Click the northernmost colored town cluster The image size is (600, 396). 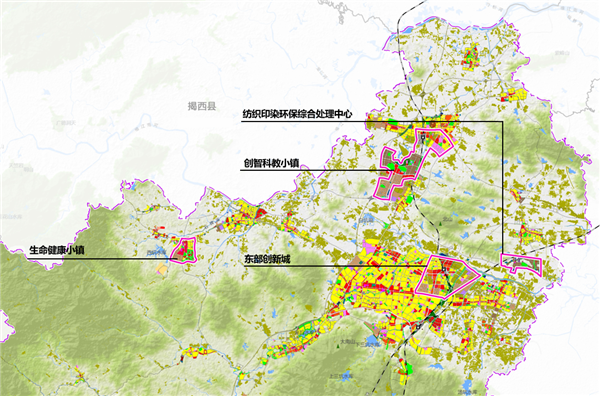(x=470, y=57)
